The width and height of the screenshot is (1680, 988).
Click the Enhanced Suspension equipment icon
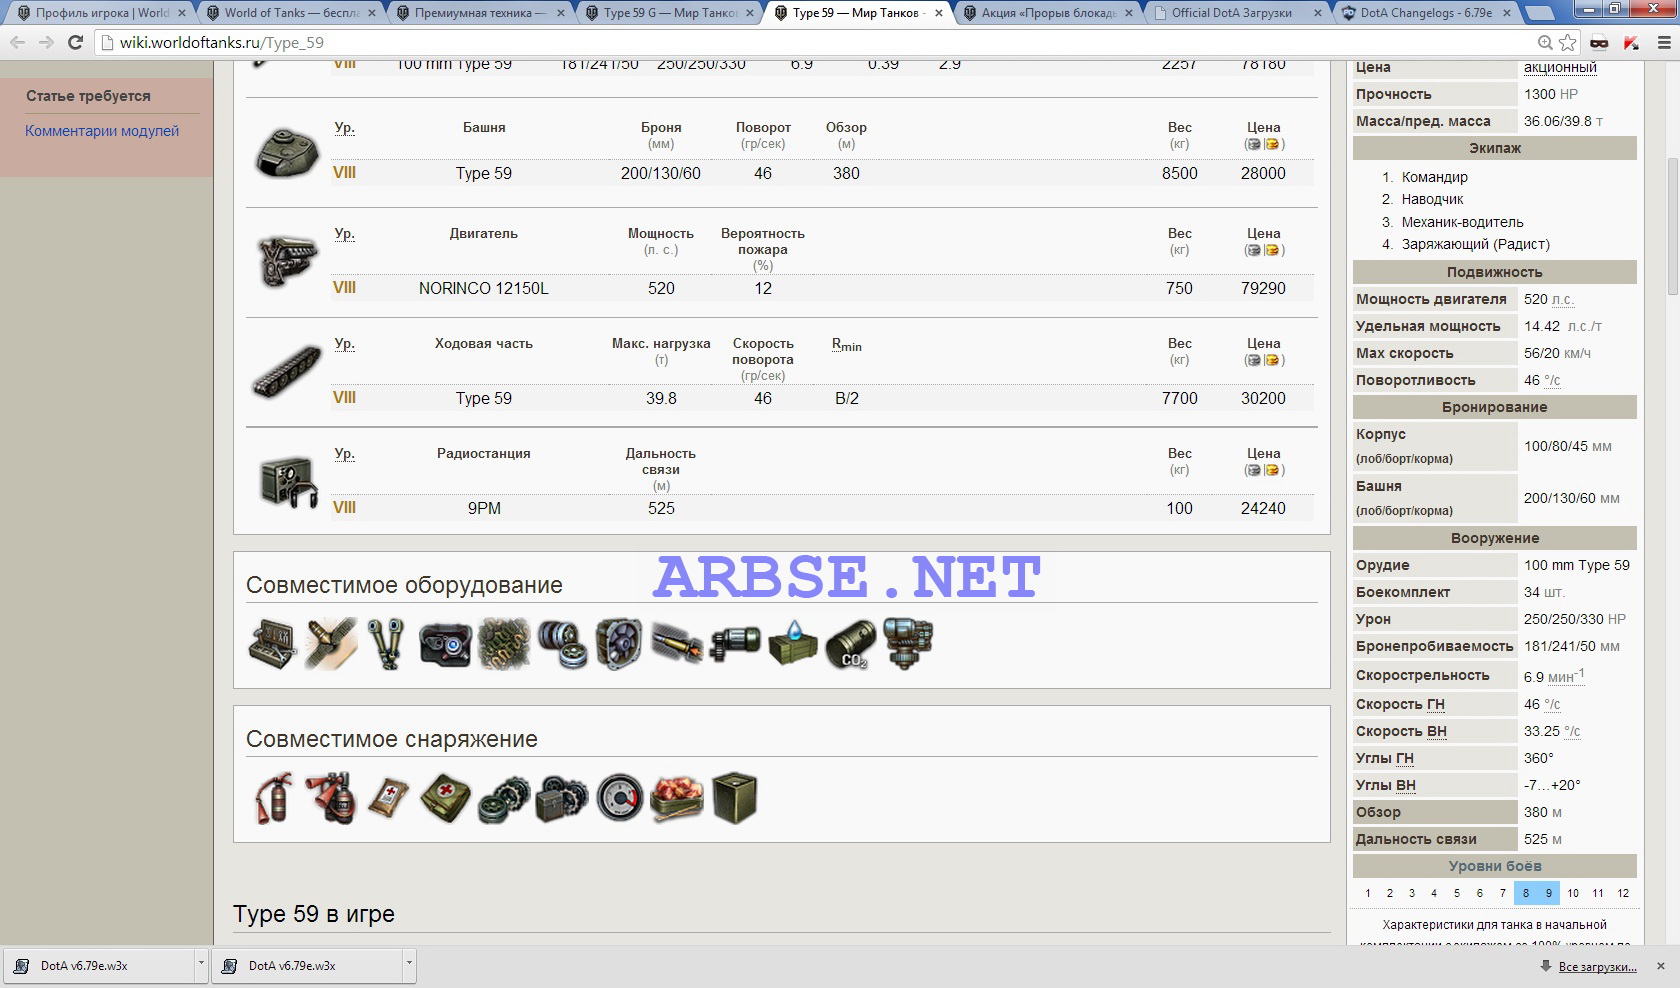(561, 644)
